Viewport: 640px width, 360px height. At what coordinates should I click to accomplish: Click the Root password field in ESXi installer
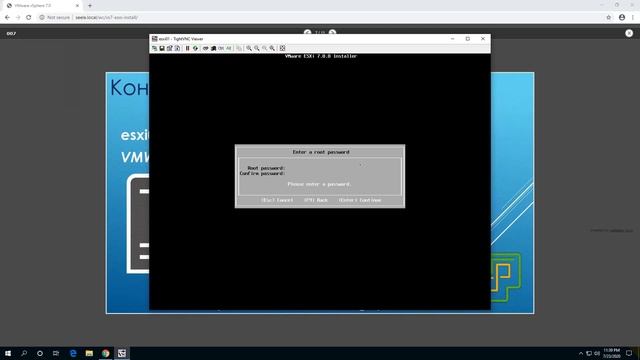coord(342,168)
